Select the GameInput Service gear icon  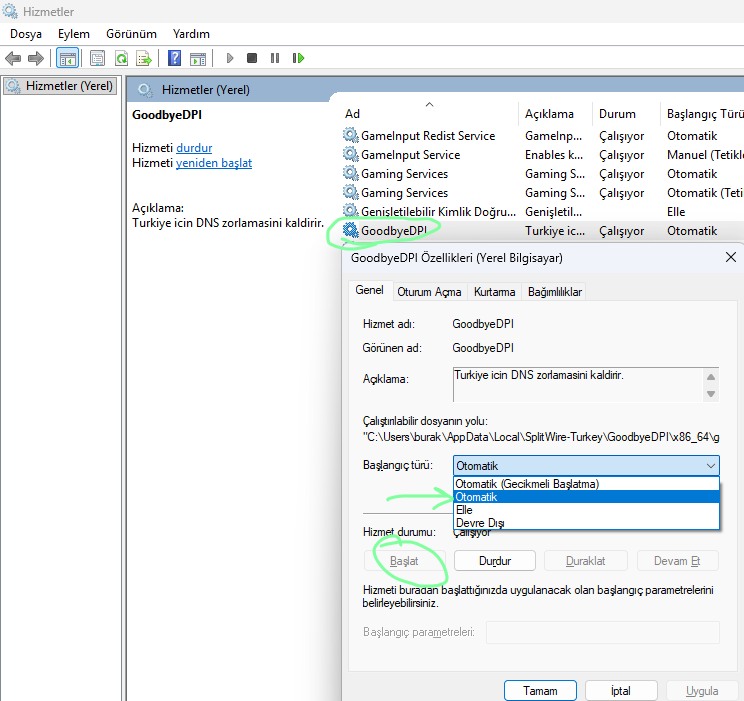(x=351, y=154)
